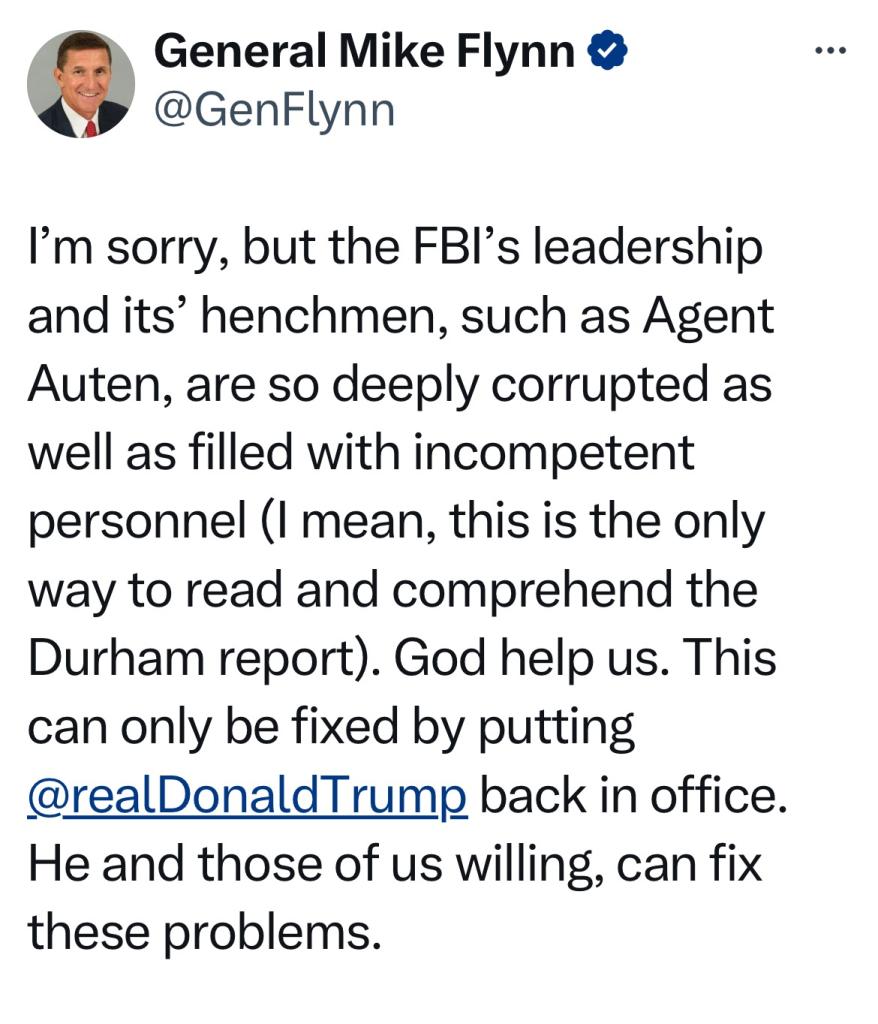Click the line "can only be fixed by putting"
Viewport: 878px width, 1024px height.
pyautogui.click(x=331, y=728)
